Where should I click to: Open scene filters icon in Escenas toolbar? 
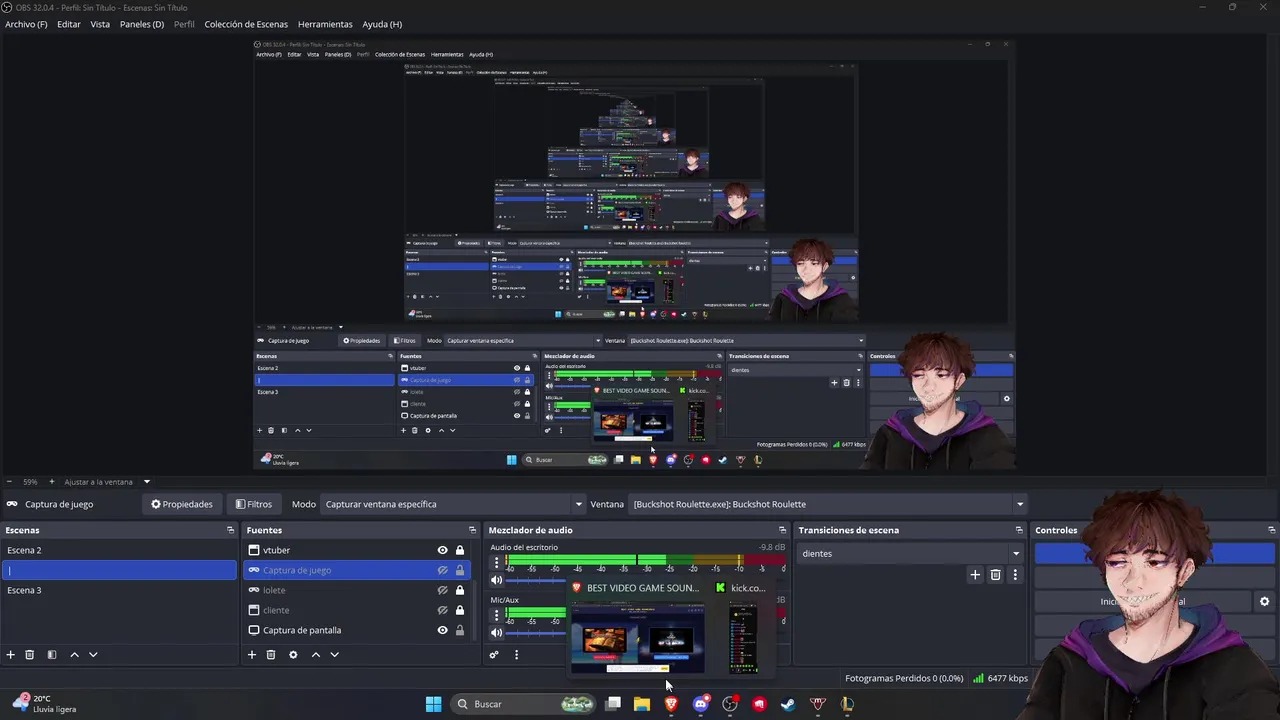[52, 655]
